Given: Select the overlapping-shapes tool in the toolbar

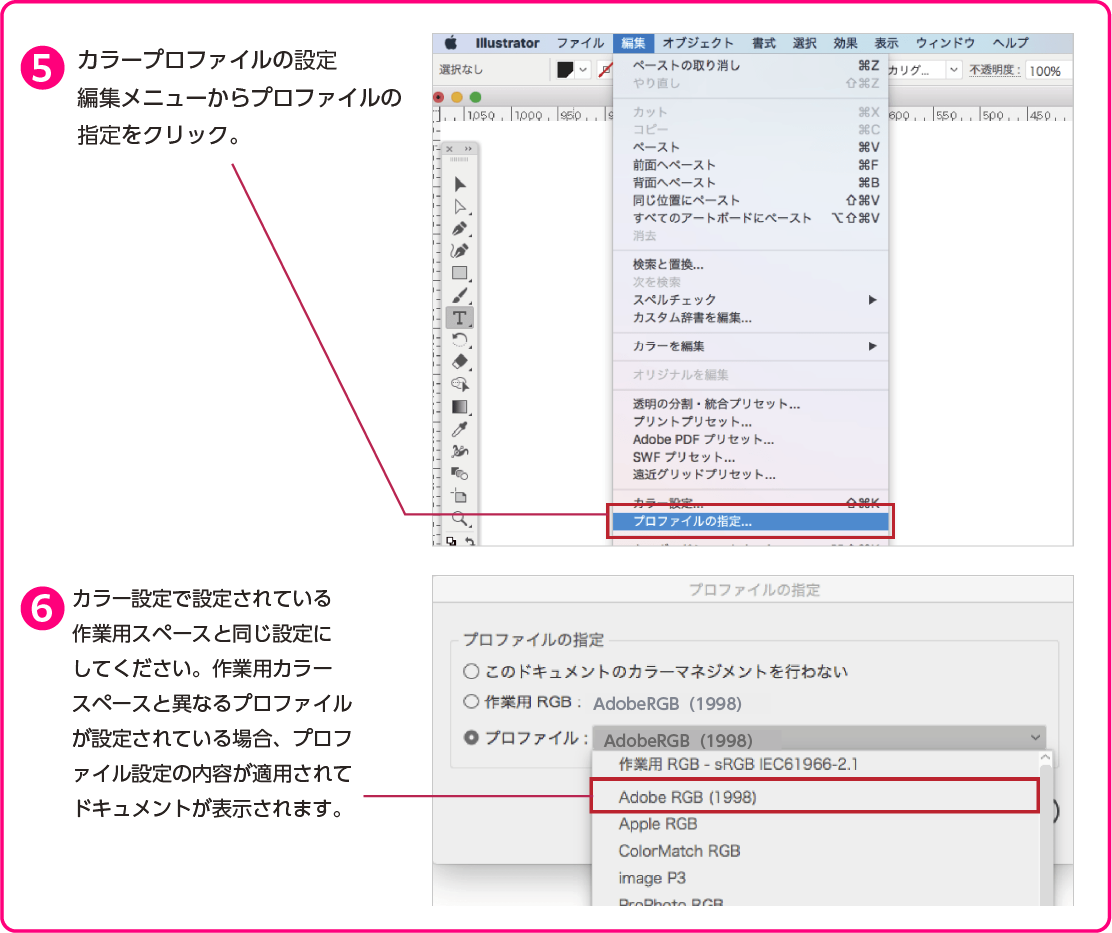Looking at the screenshot, I should 460,474.
